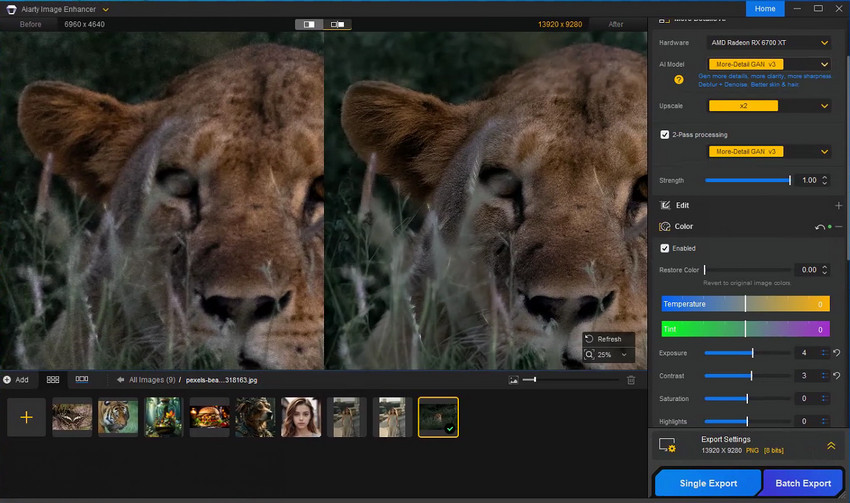Reset the Contrast value
The width and height of the screenshot is (850, 503).
(x=837, y=376)
